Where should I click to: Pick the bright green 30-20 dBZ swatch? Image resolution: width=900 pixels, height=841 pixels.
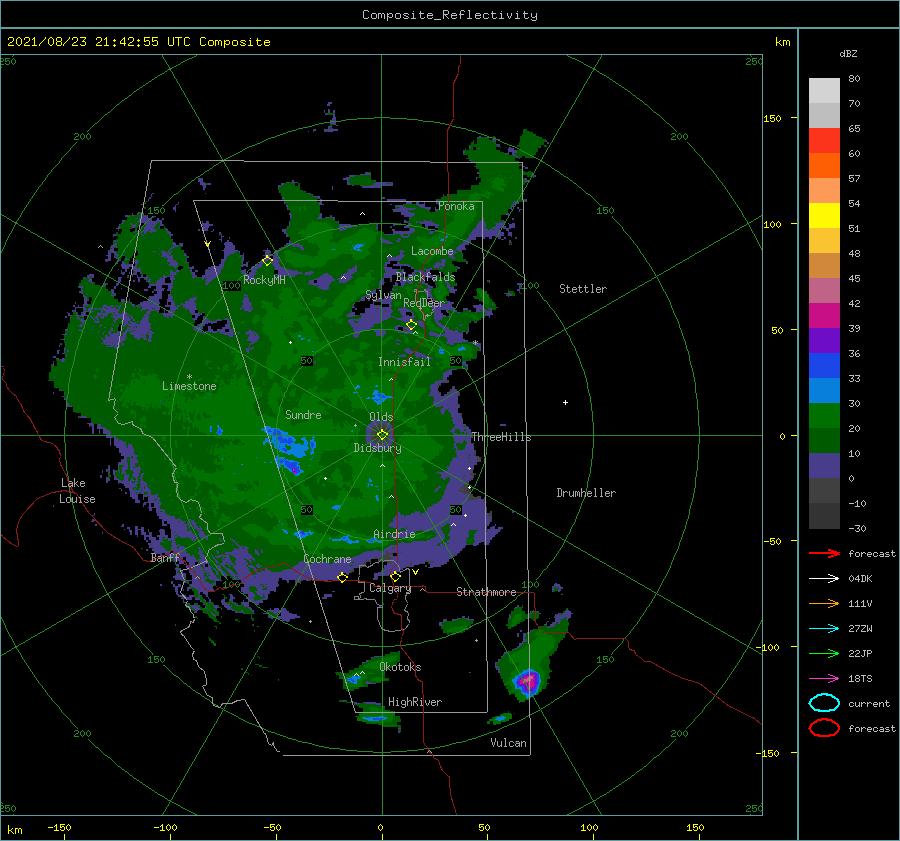tap(824, 416)
